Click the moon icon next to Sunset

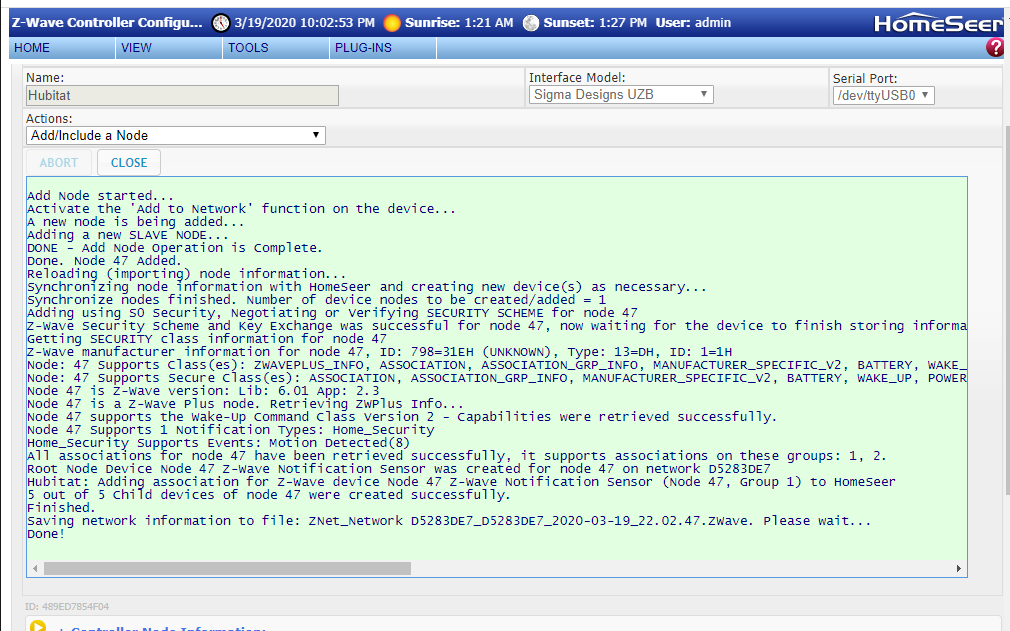pos(531,23)
